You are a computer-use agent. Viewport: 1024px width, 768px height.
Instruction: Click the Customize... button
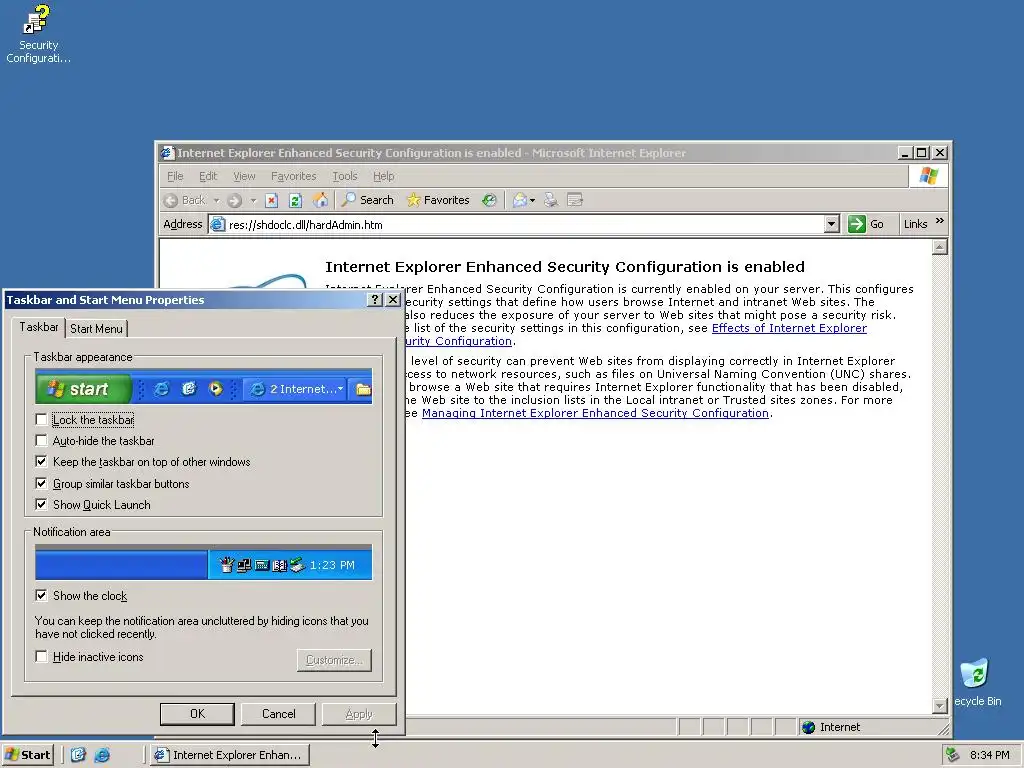pyautogui.click(x=334, y=660)
